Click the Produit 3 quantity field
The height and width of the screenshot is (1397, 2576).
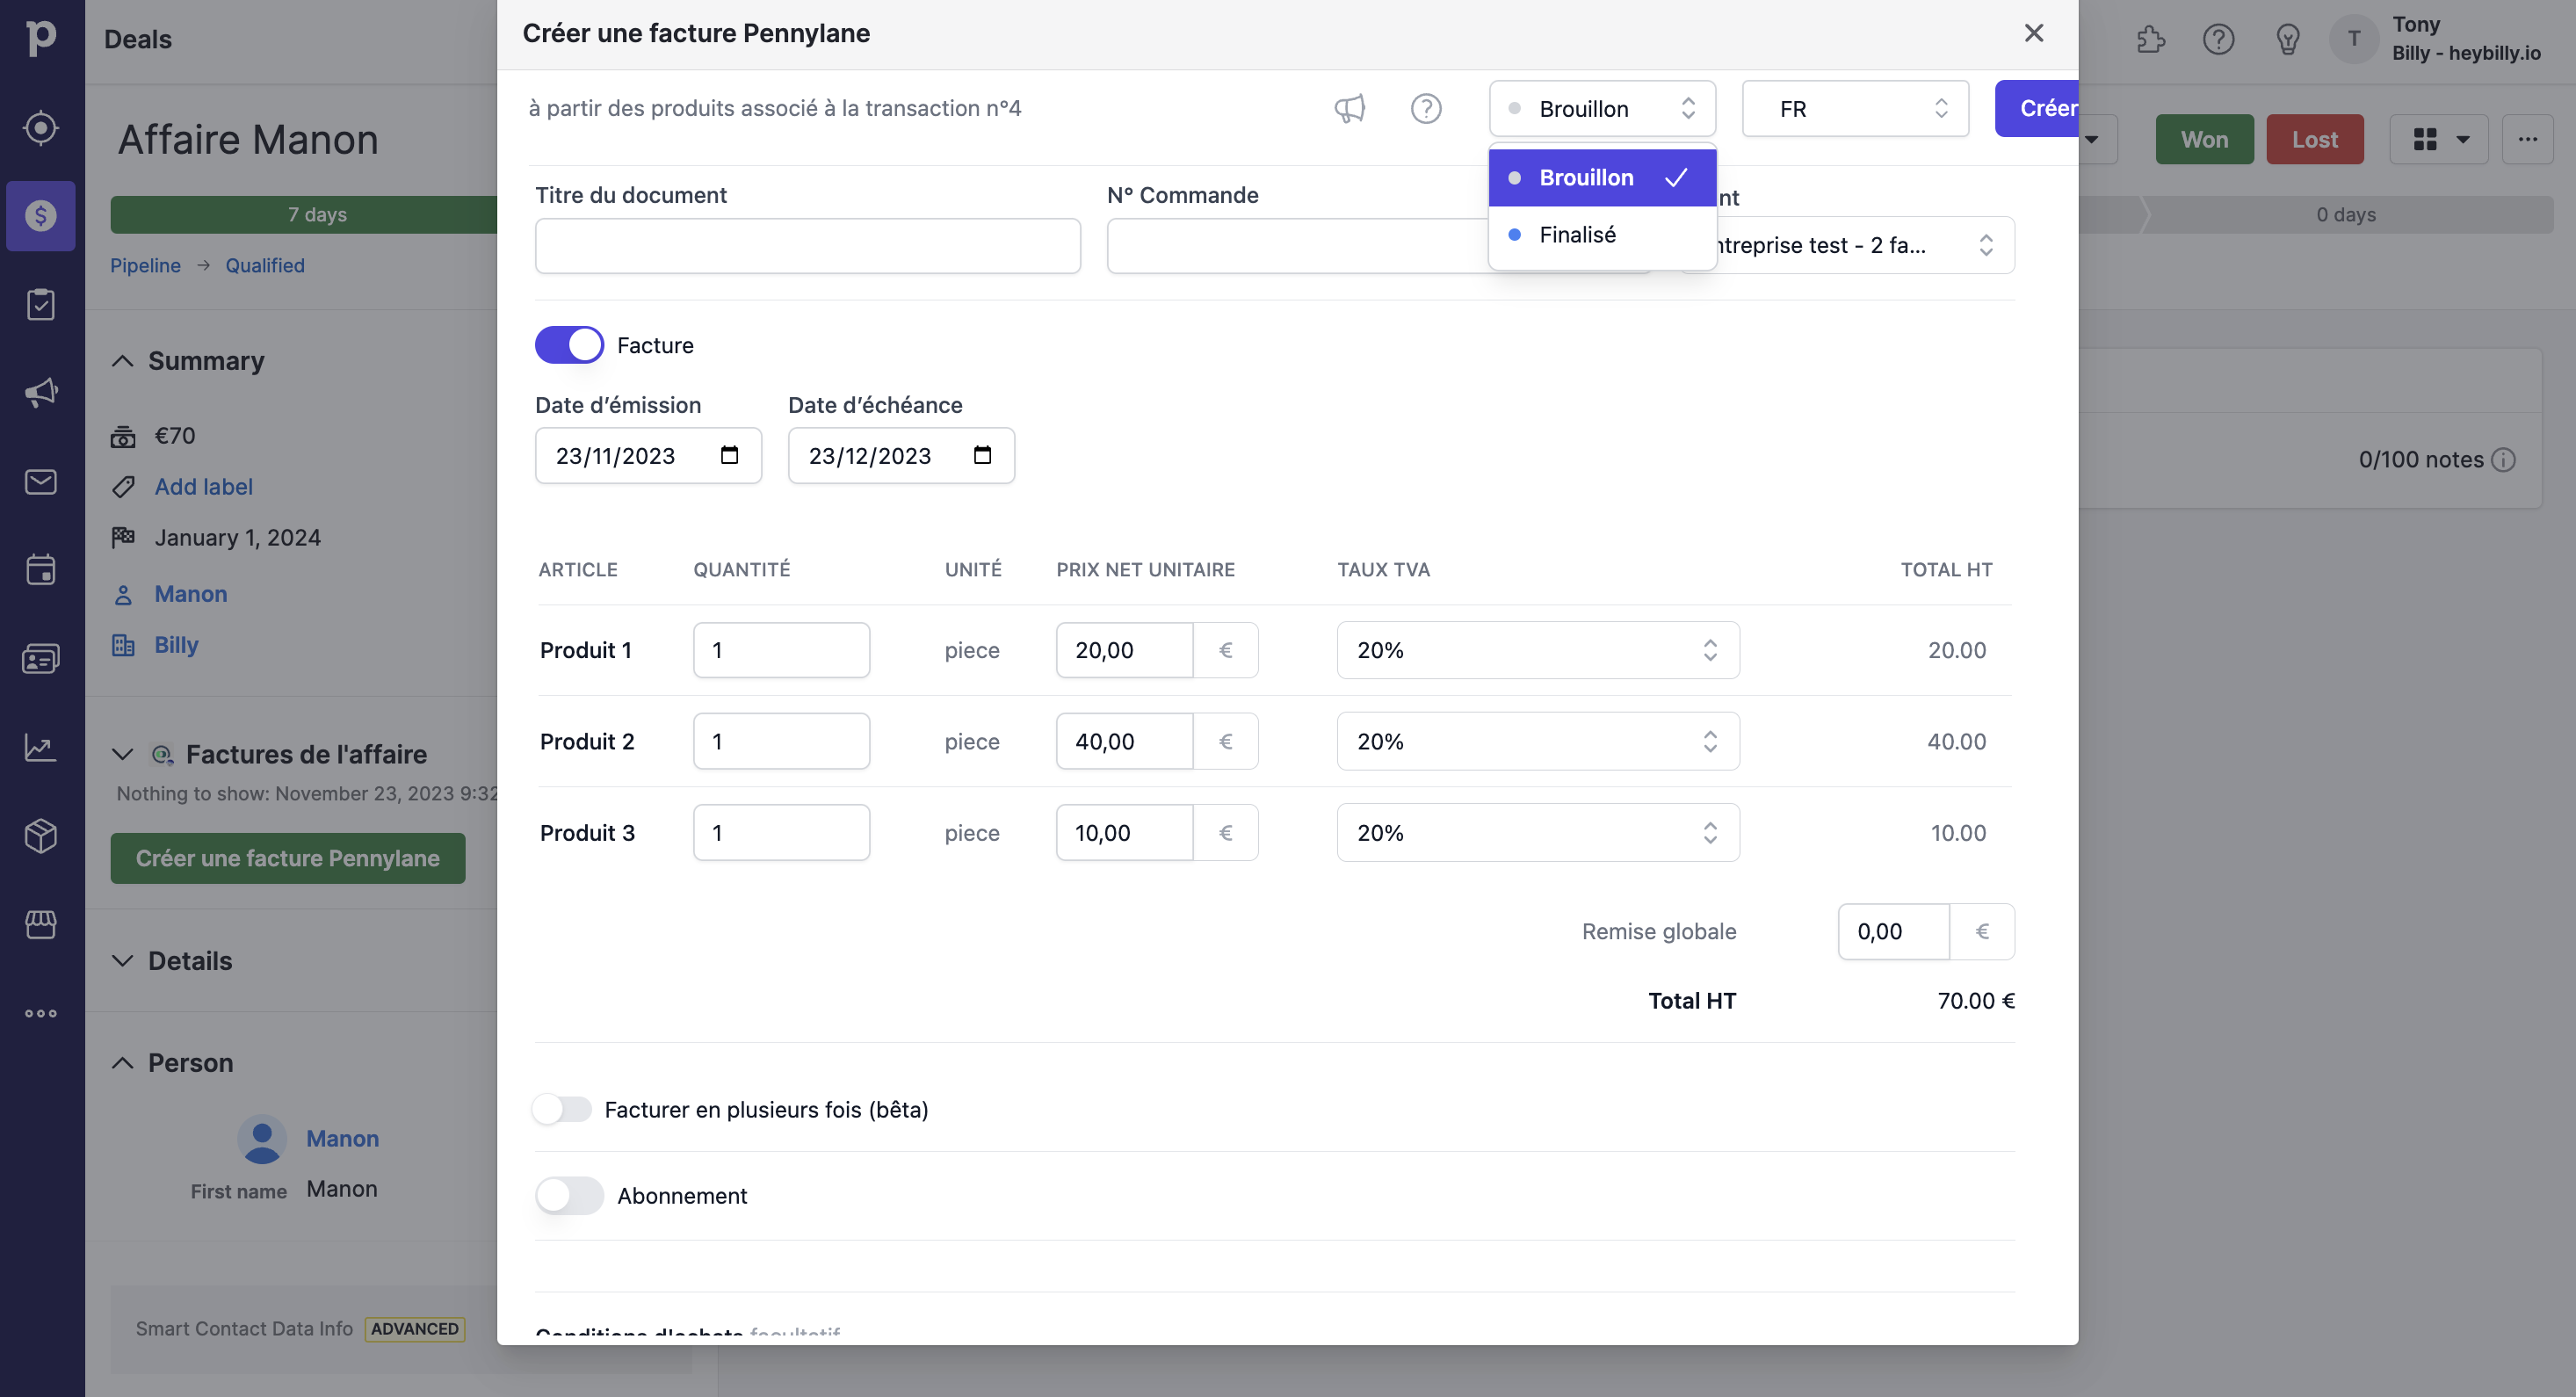point(781,832)
